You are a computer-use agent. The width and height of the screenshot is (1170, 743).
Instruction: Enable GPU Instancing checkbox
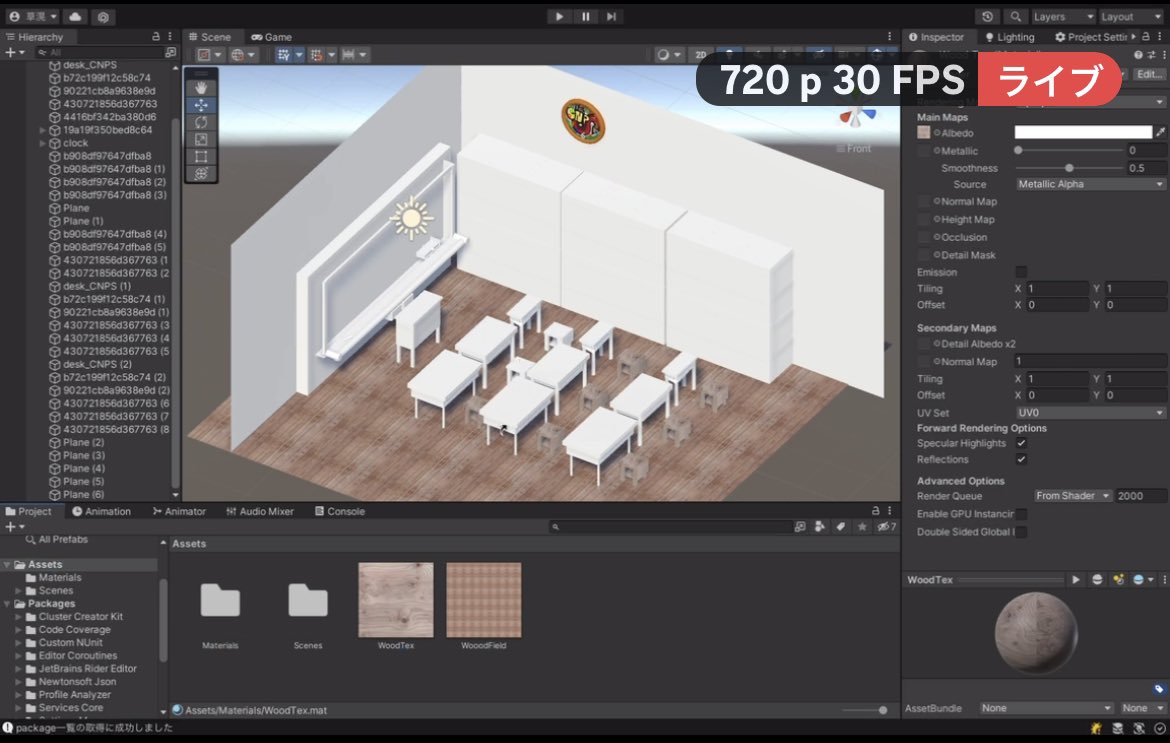[1021, 514]
